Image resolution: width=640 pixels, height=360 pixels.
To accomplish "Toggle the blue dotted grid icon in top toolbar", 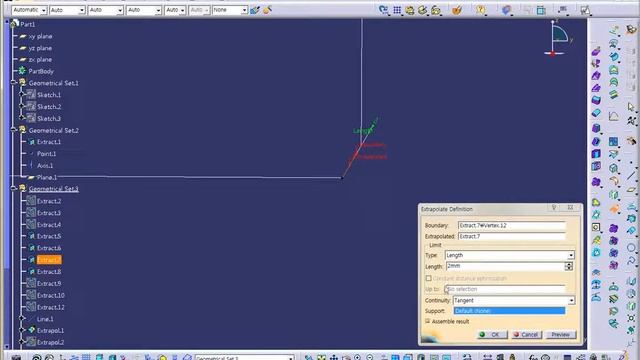I will (397, 10).
